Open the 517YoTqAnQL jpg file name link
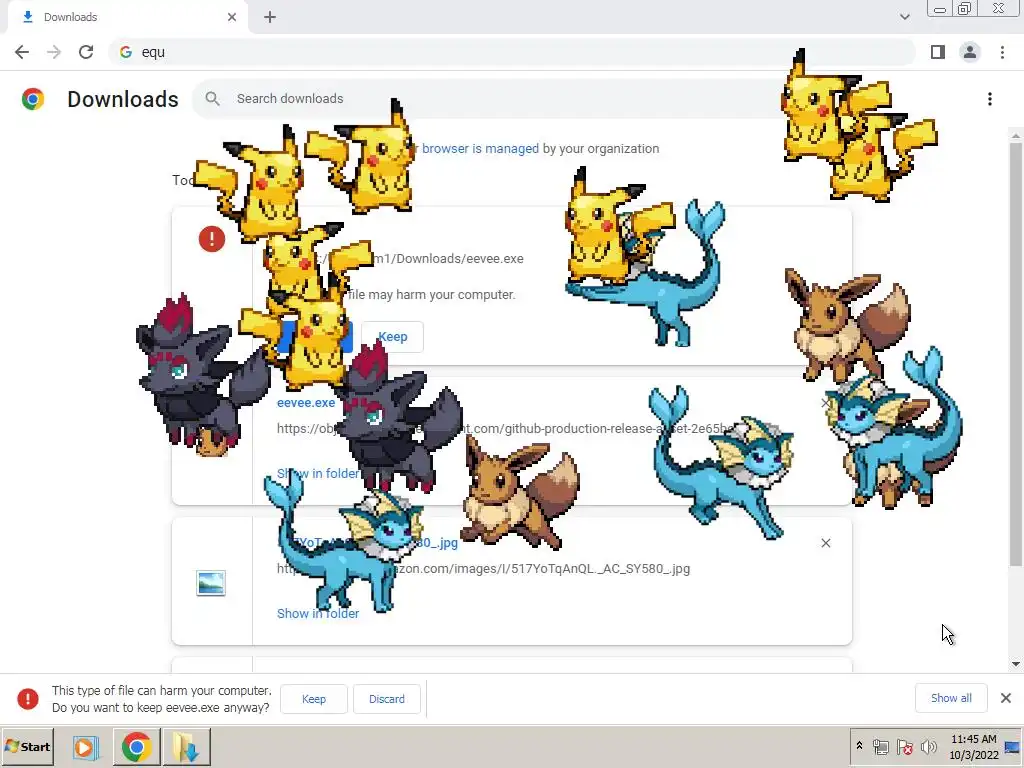 point(368,542)
